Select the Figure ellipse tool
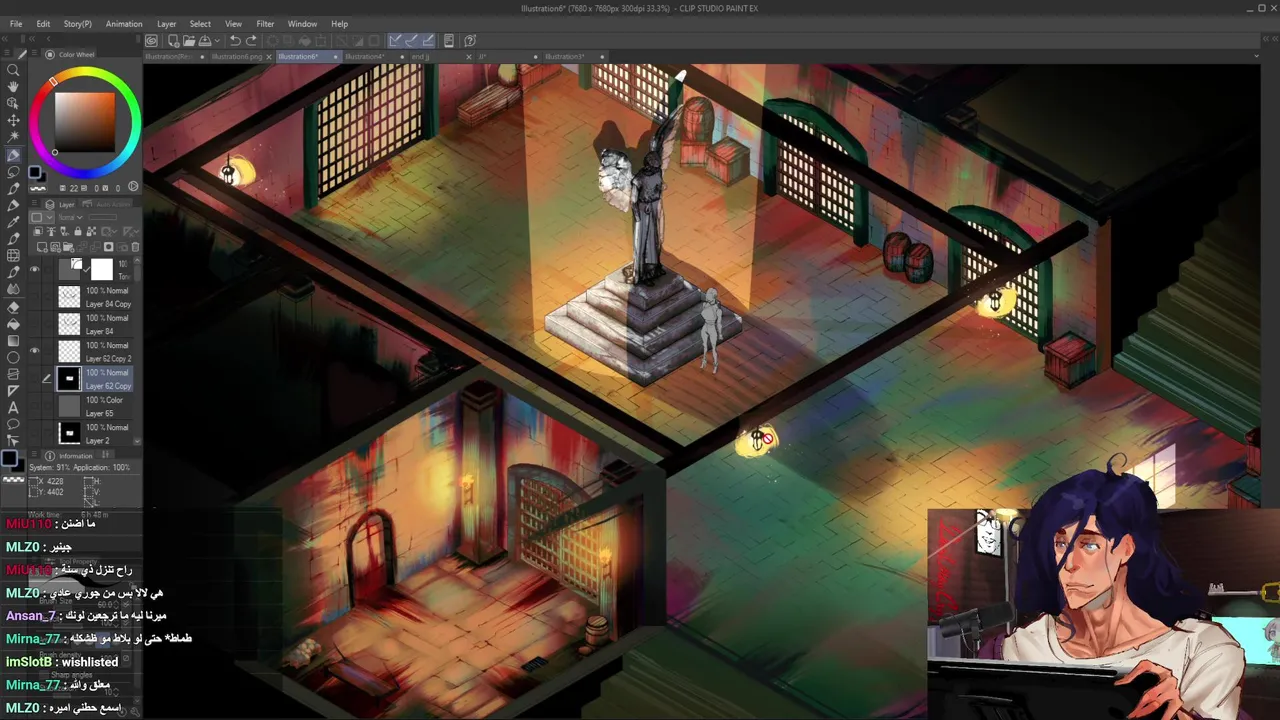 [13, 358]
